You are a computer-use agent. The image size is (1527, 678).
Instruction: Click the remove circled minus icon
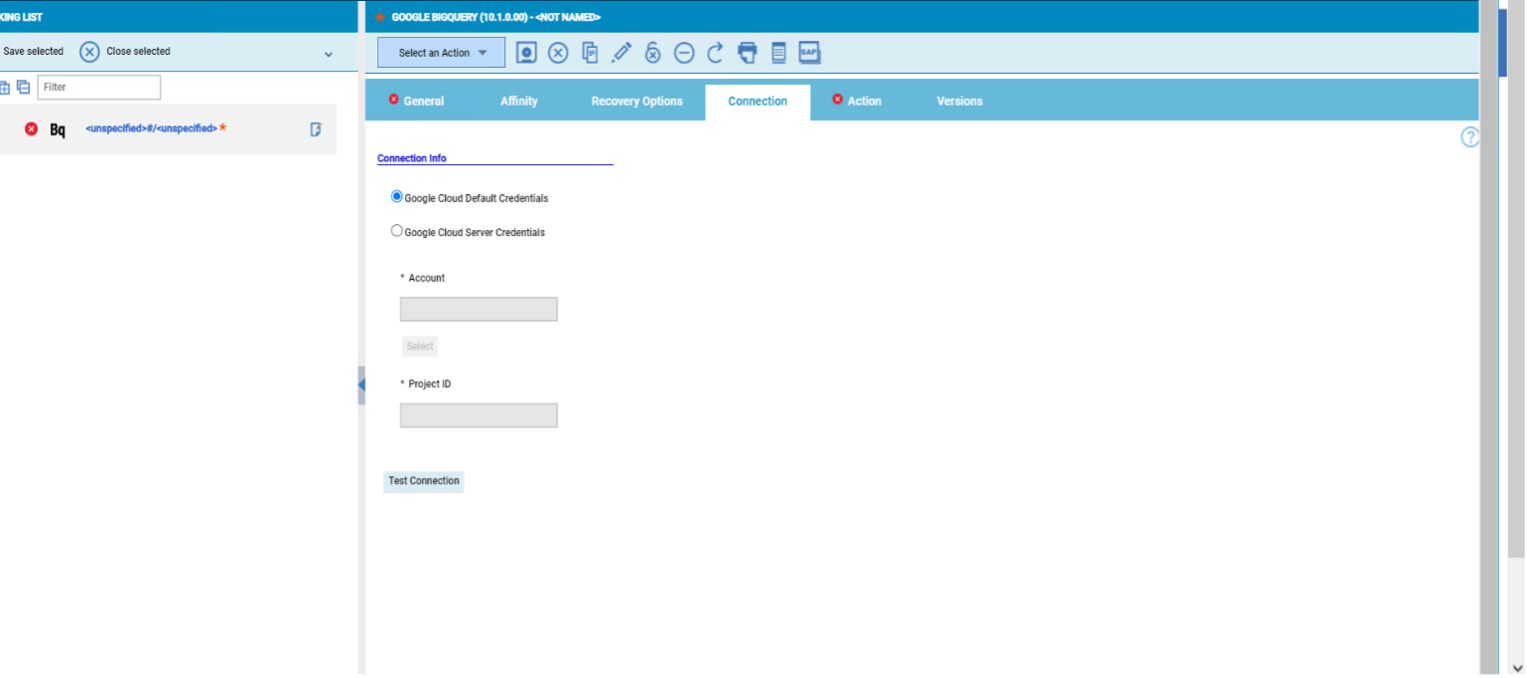[684, 52]
